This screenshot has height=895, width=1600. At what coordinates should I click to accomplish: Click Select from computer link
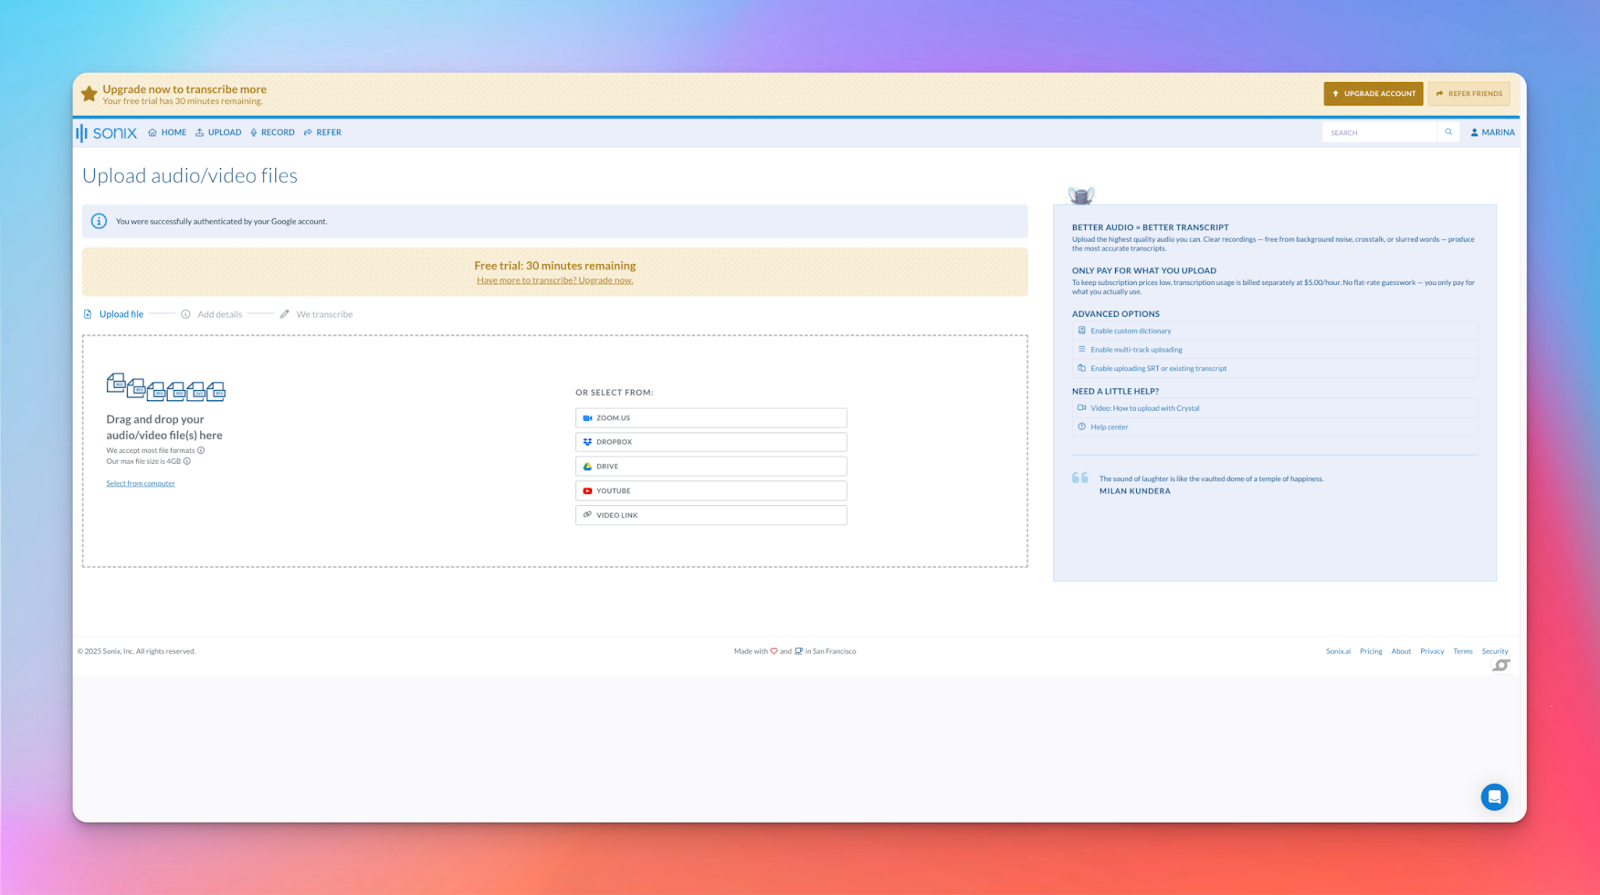pyautogui.click(x=140, y=484)
